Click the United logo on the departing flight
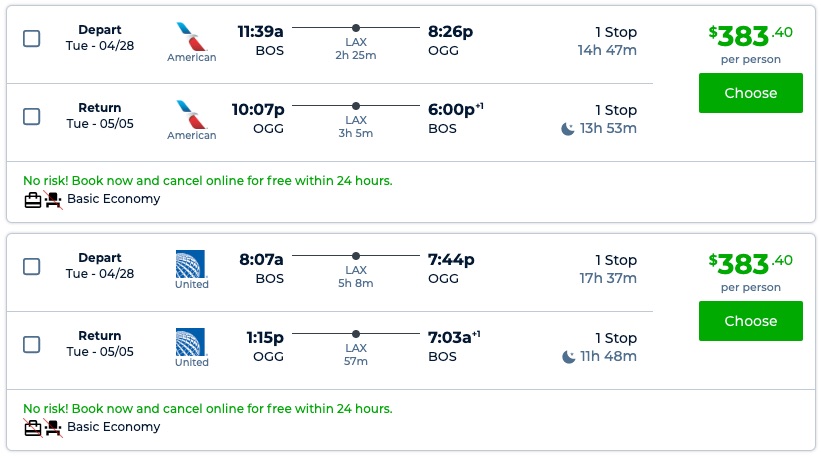The image size is (821, 458). click(x=191, y=264)
